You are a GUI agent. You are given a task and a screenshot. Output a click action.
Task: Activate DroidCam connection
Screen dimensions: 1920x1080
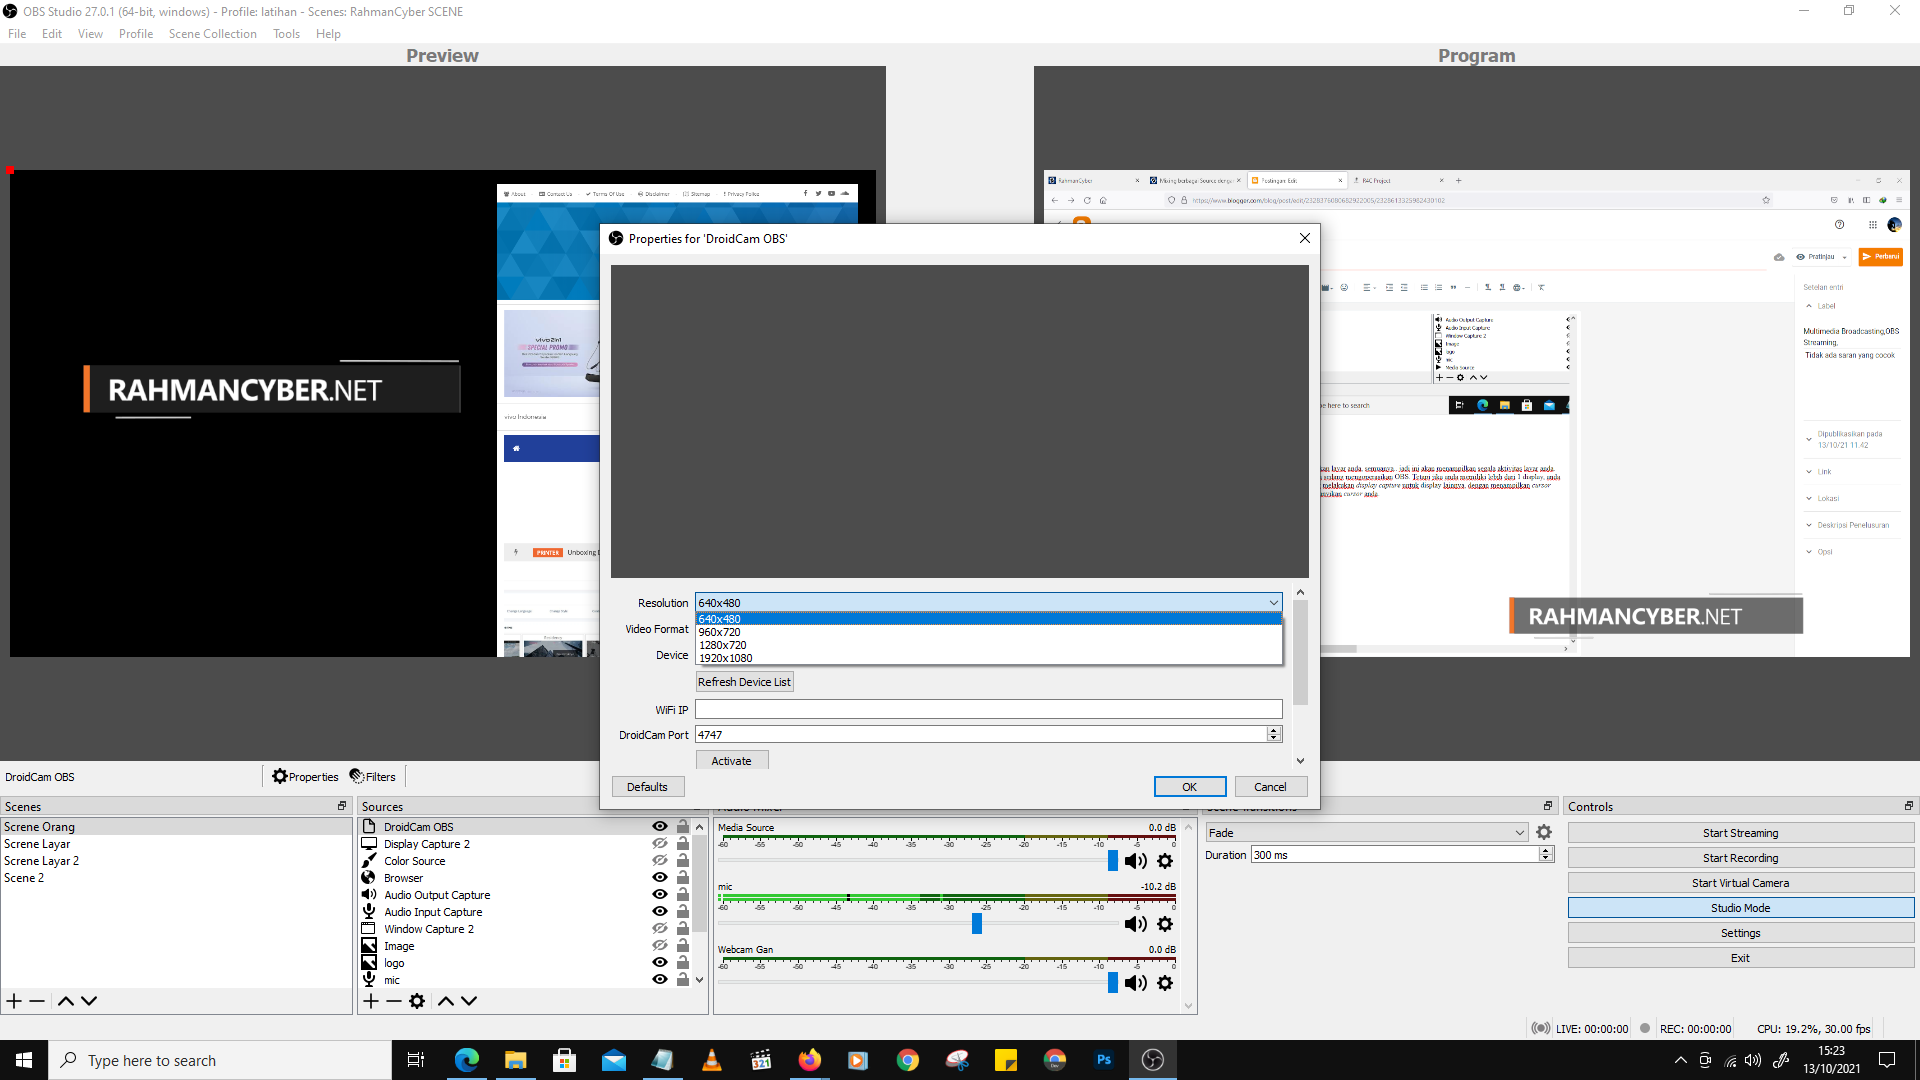[x=731, y=761]
